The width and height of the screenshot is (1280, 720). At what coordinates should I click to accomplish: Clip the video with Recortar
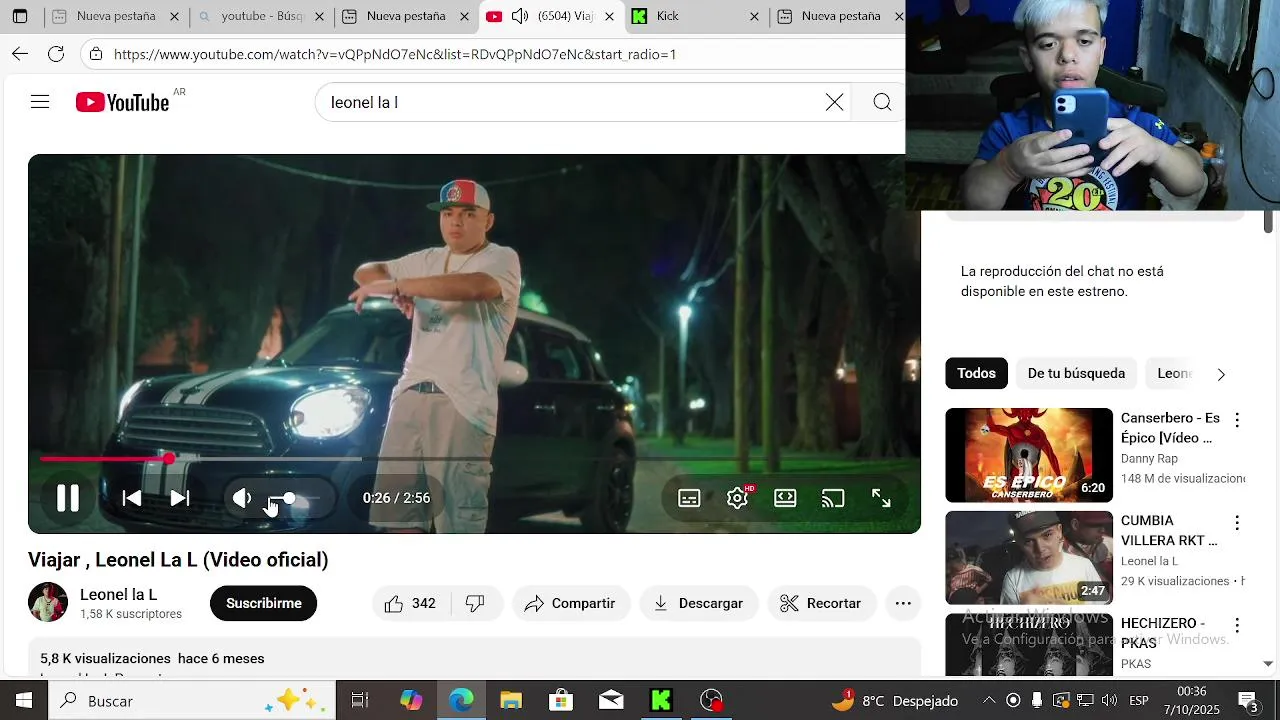pyautogui.click(x=821, y=603)
